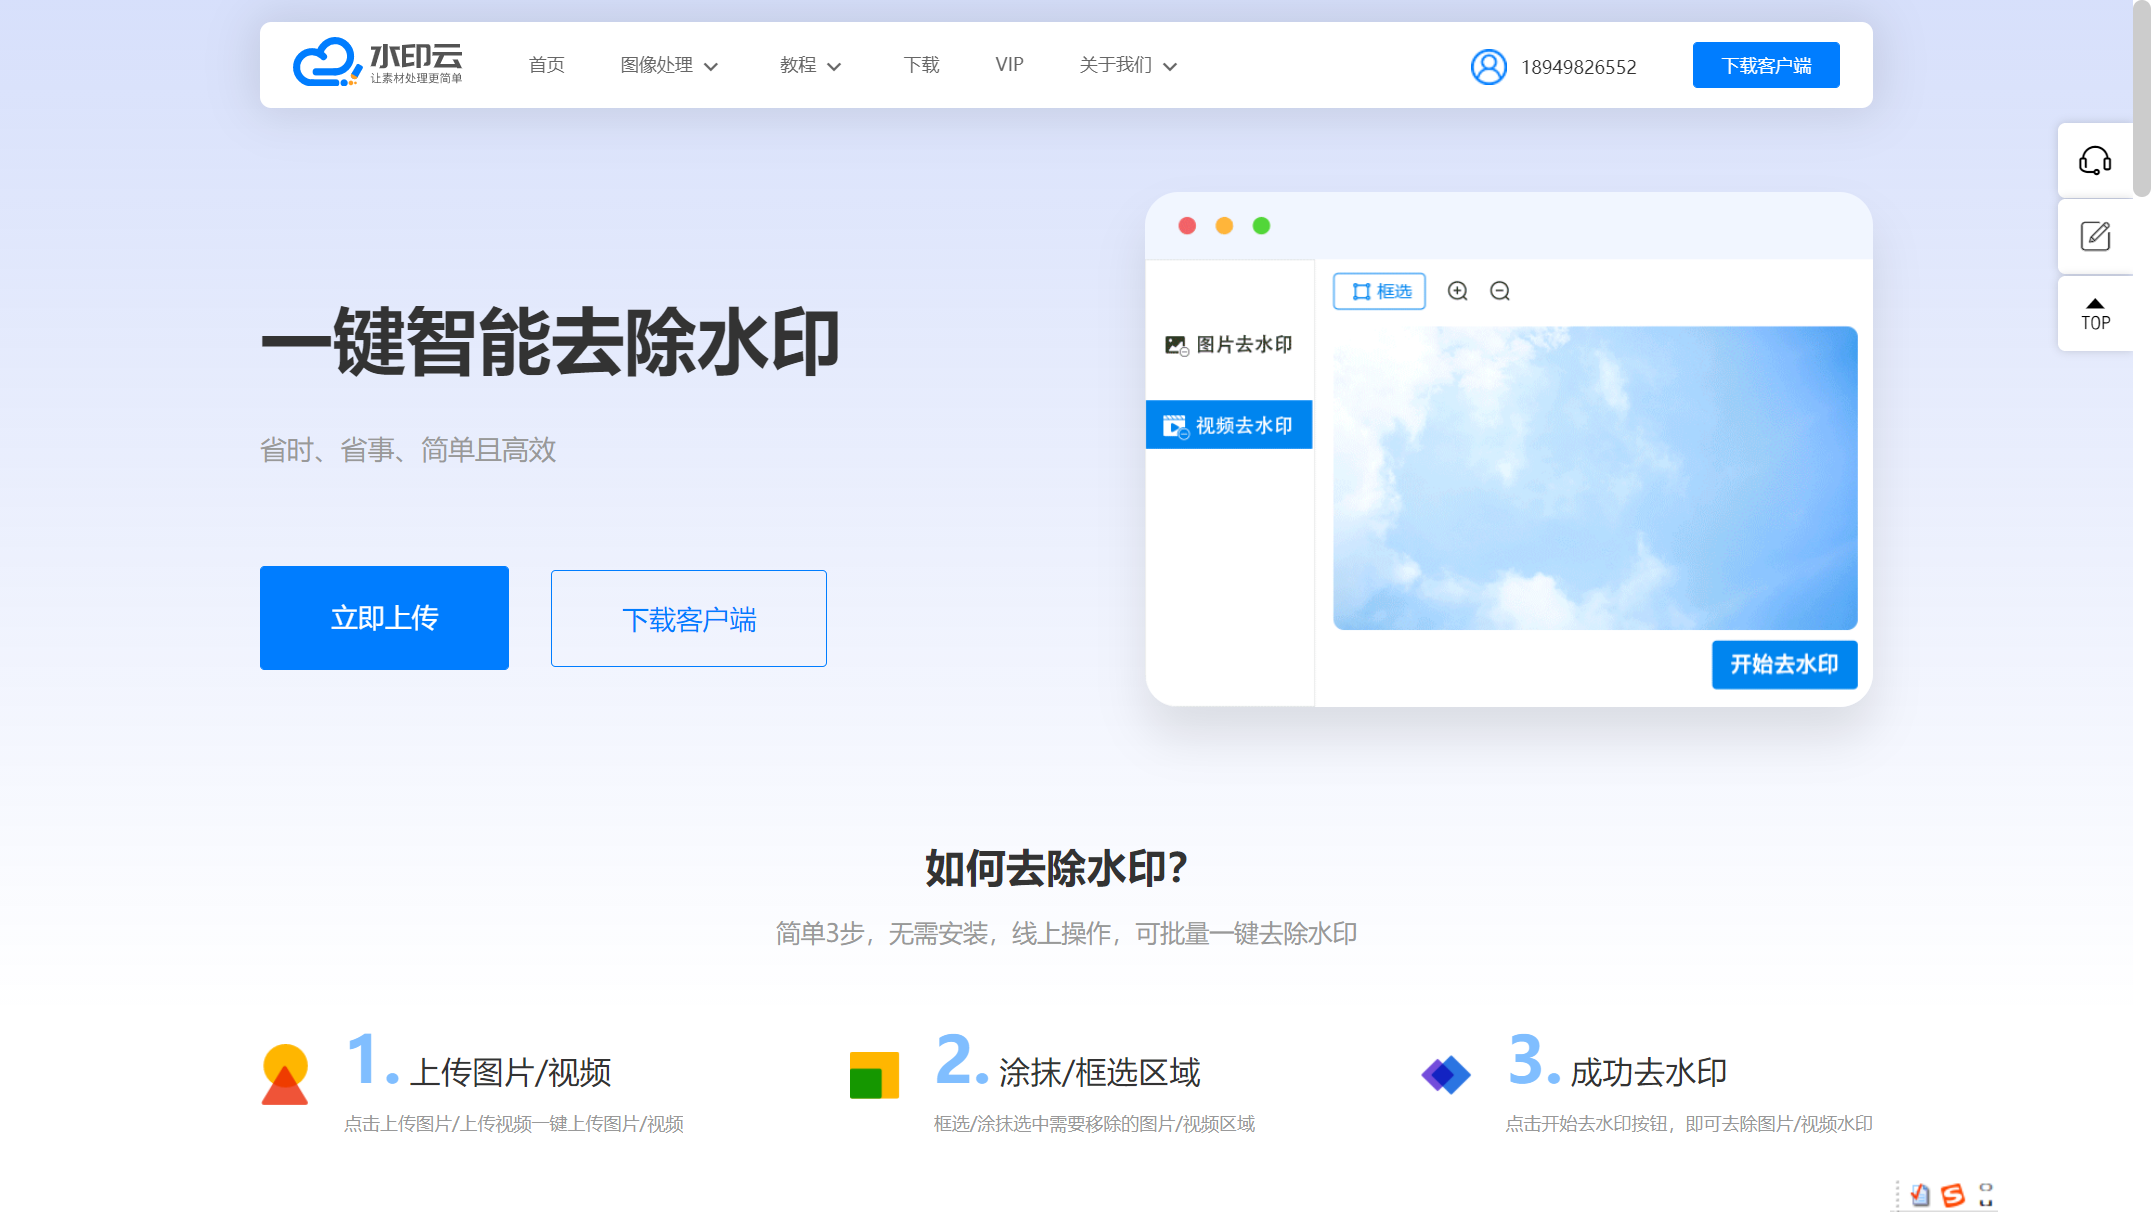Select the 视频去水印 sidebar tab
Image resolution: width=2151 pixels, height=1212 pixels.
pos(1229,425)
